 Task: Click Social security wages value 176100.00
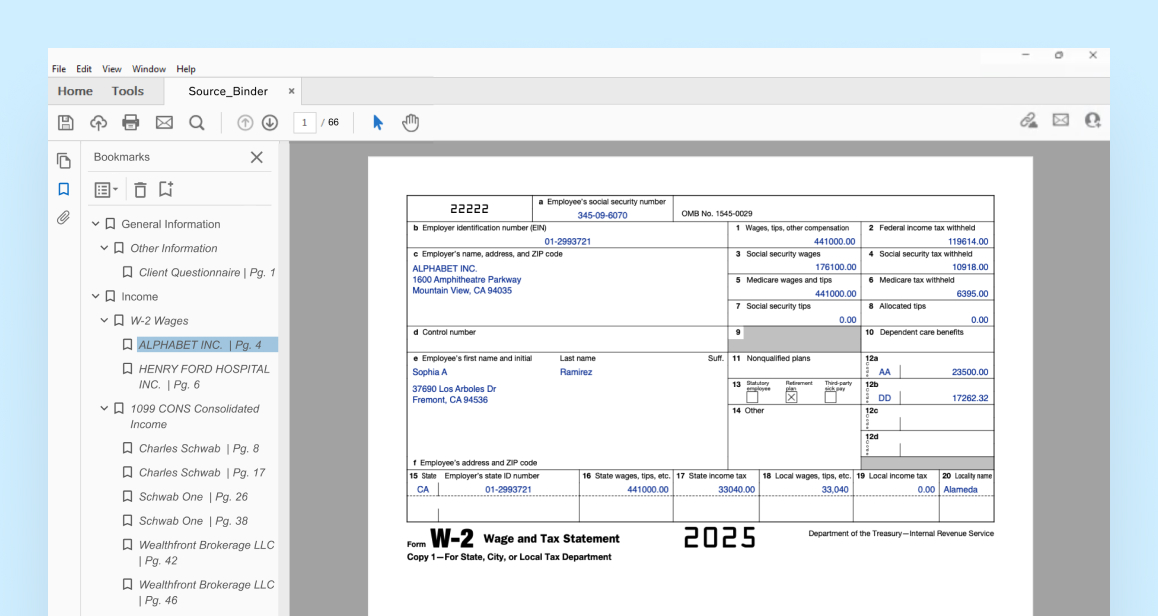click(x=836, y=267)
